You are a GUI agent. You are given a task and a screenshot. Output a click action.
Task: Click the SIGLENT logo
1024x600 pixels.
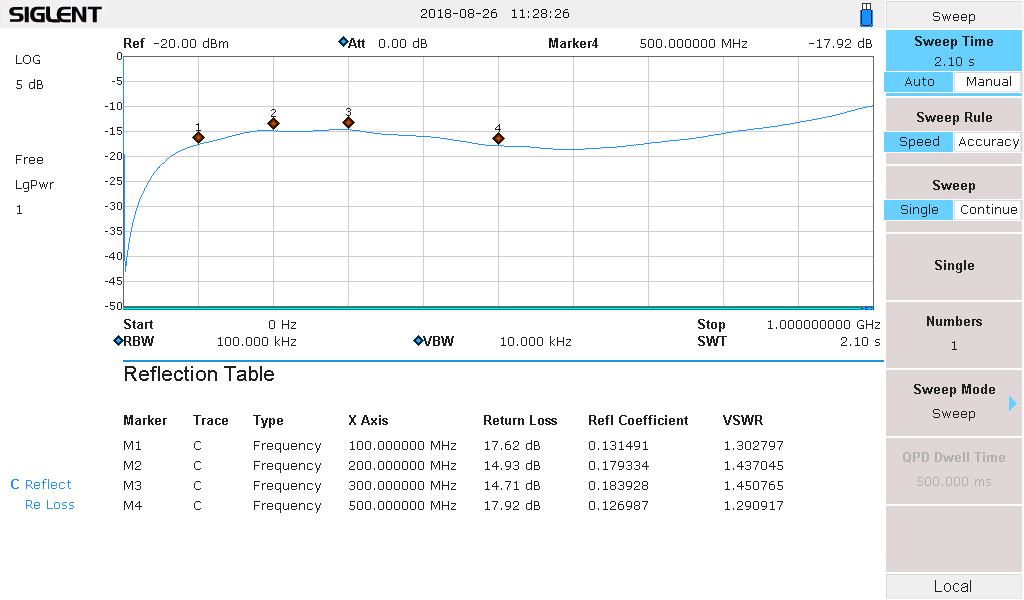click(x=55, y=14)
